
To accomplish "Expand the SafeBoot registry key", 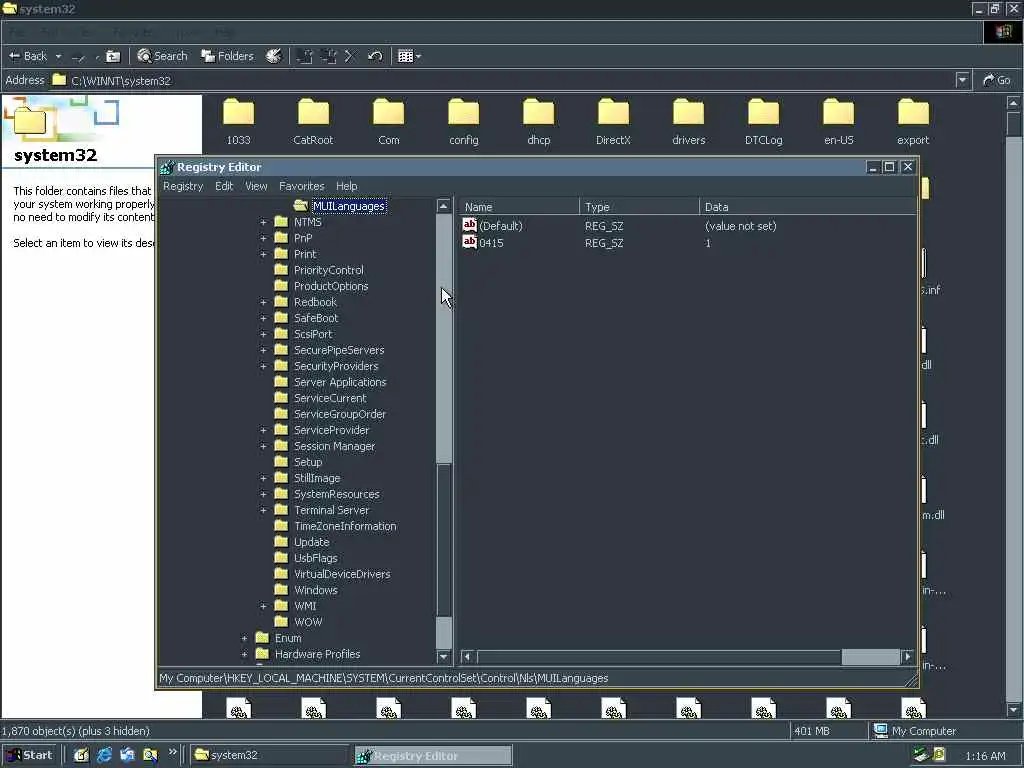I will click(263, 318).
